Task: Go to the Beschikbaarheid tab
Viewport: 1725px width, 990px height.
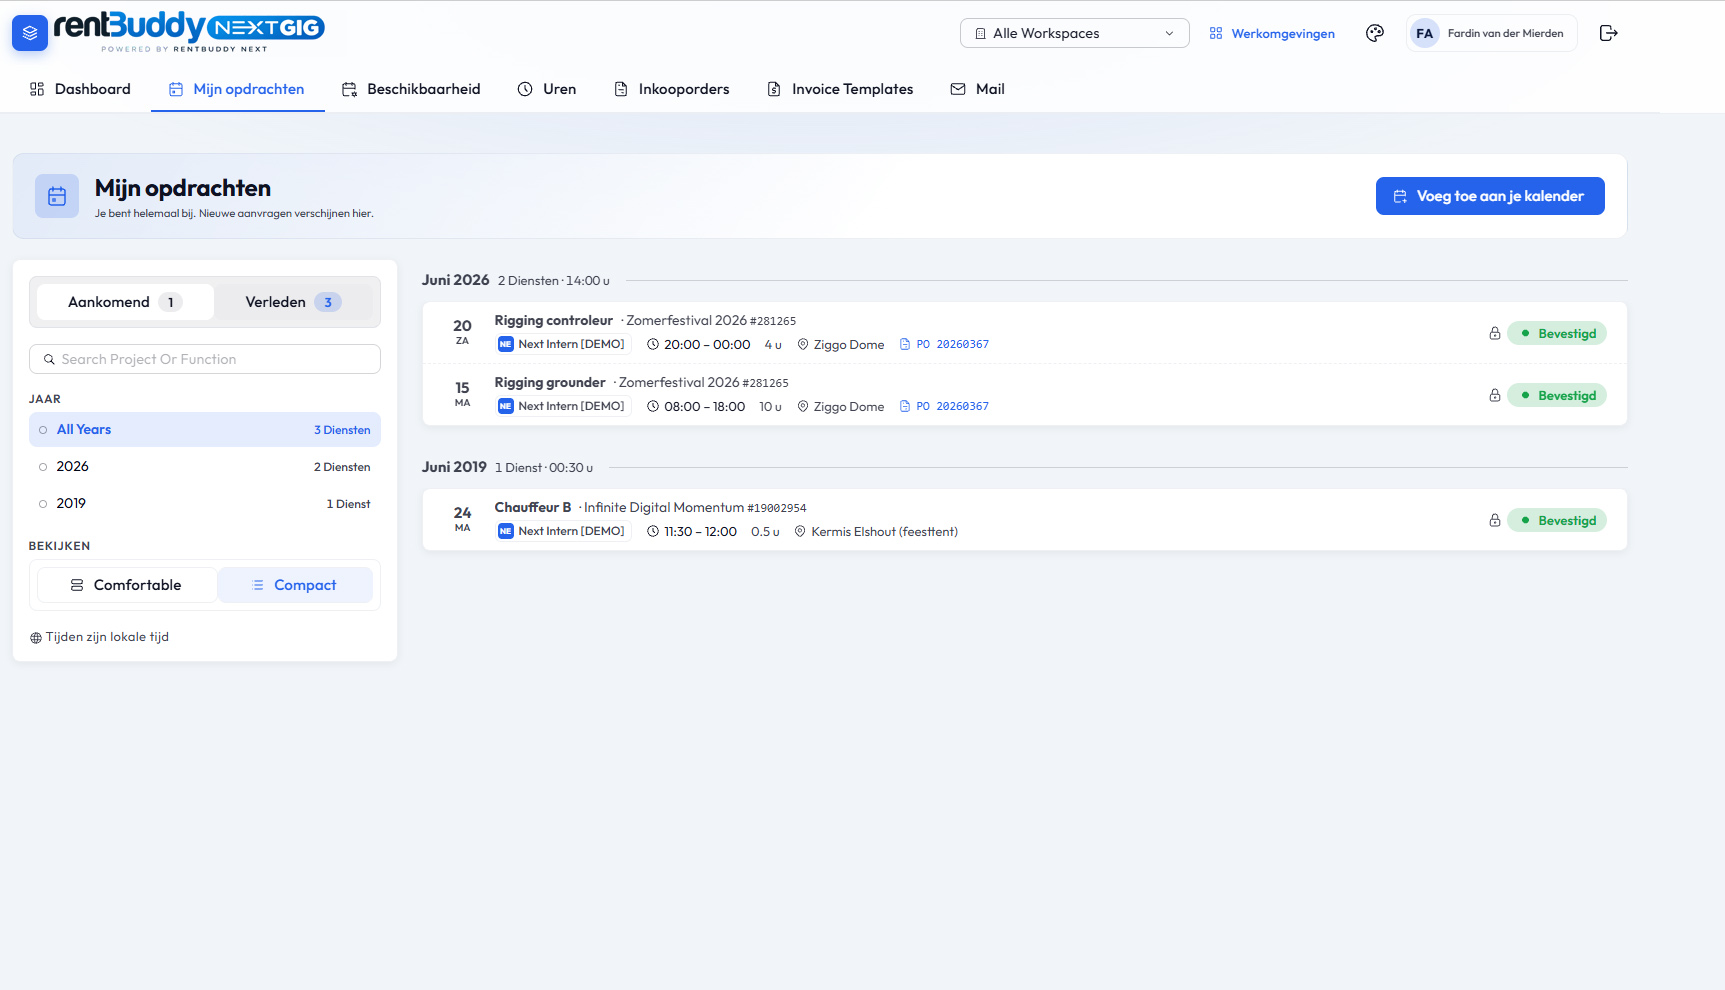Action: pos(411,89)
